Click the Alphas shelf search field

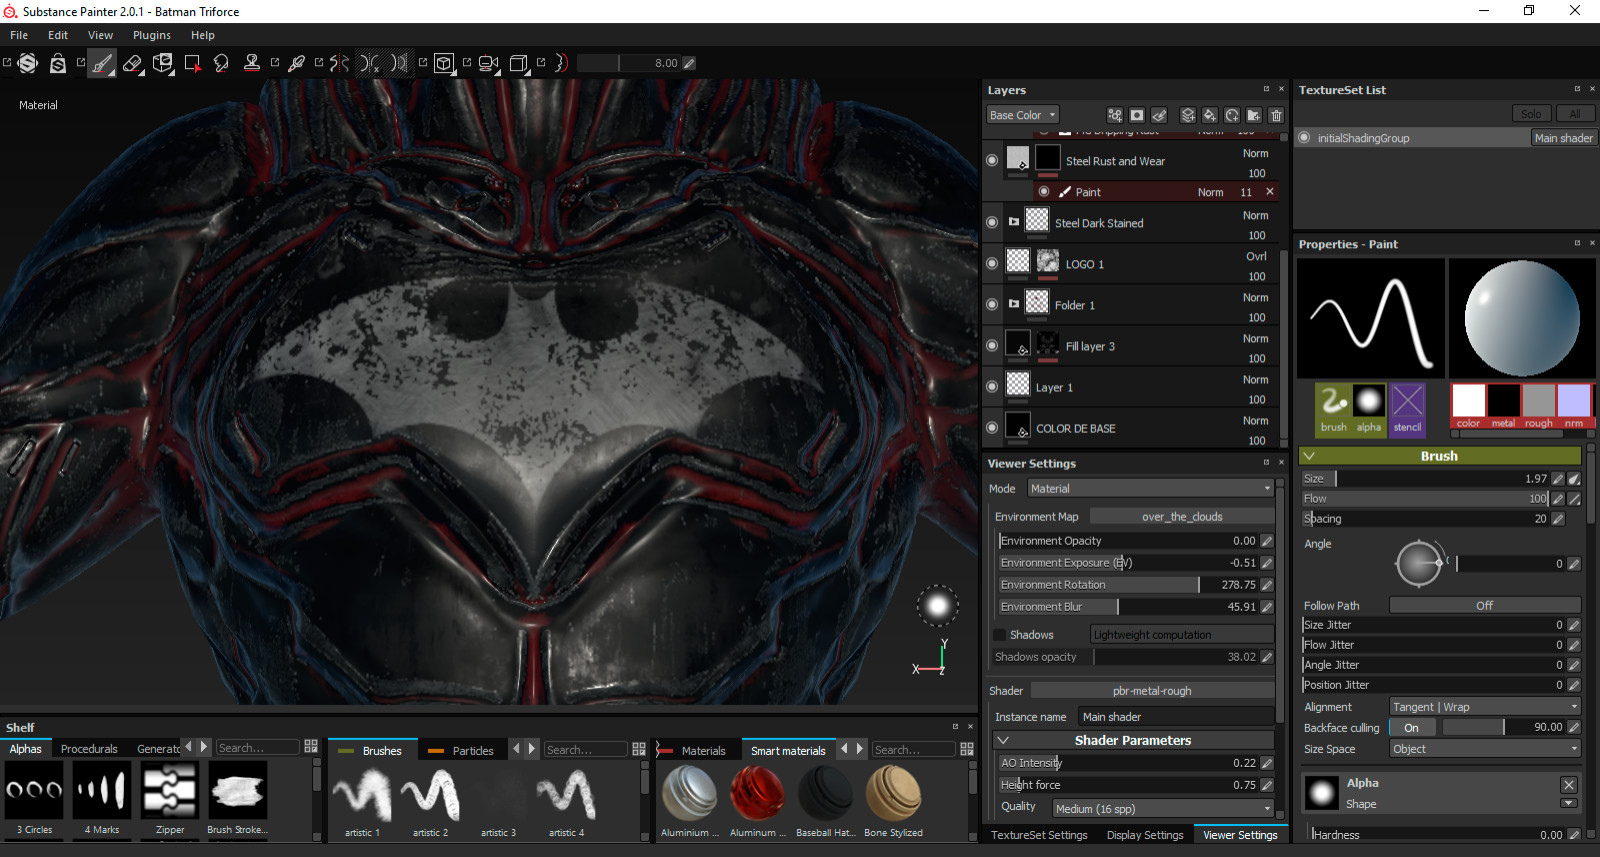257,747
